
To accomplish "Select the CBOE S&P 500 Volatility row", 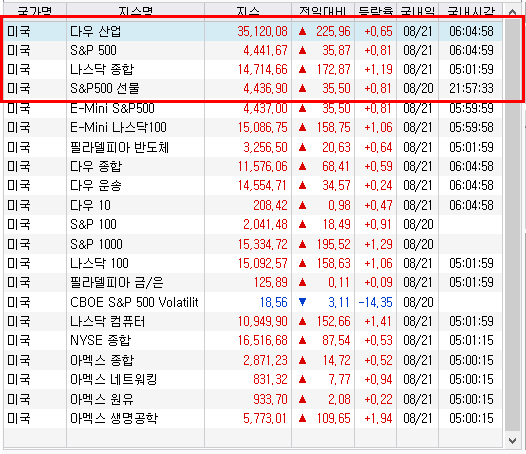I will point(253,302).
